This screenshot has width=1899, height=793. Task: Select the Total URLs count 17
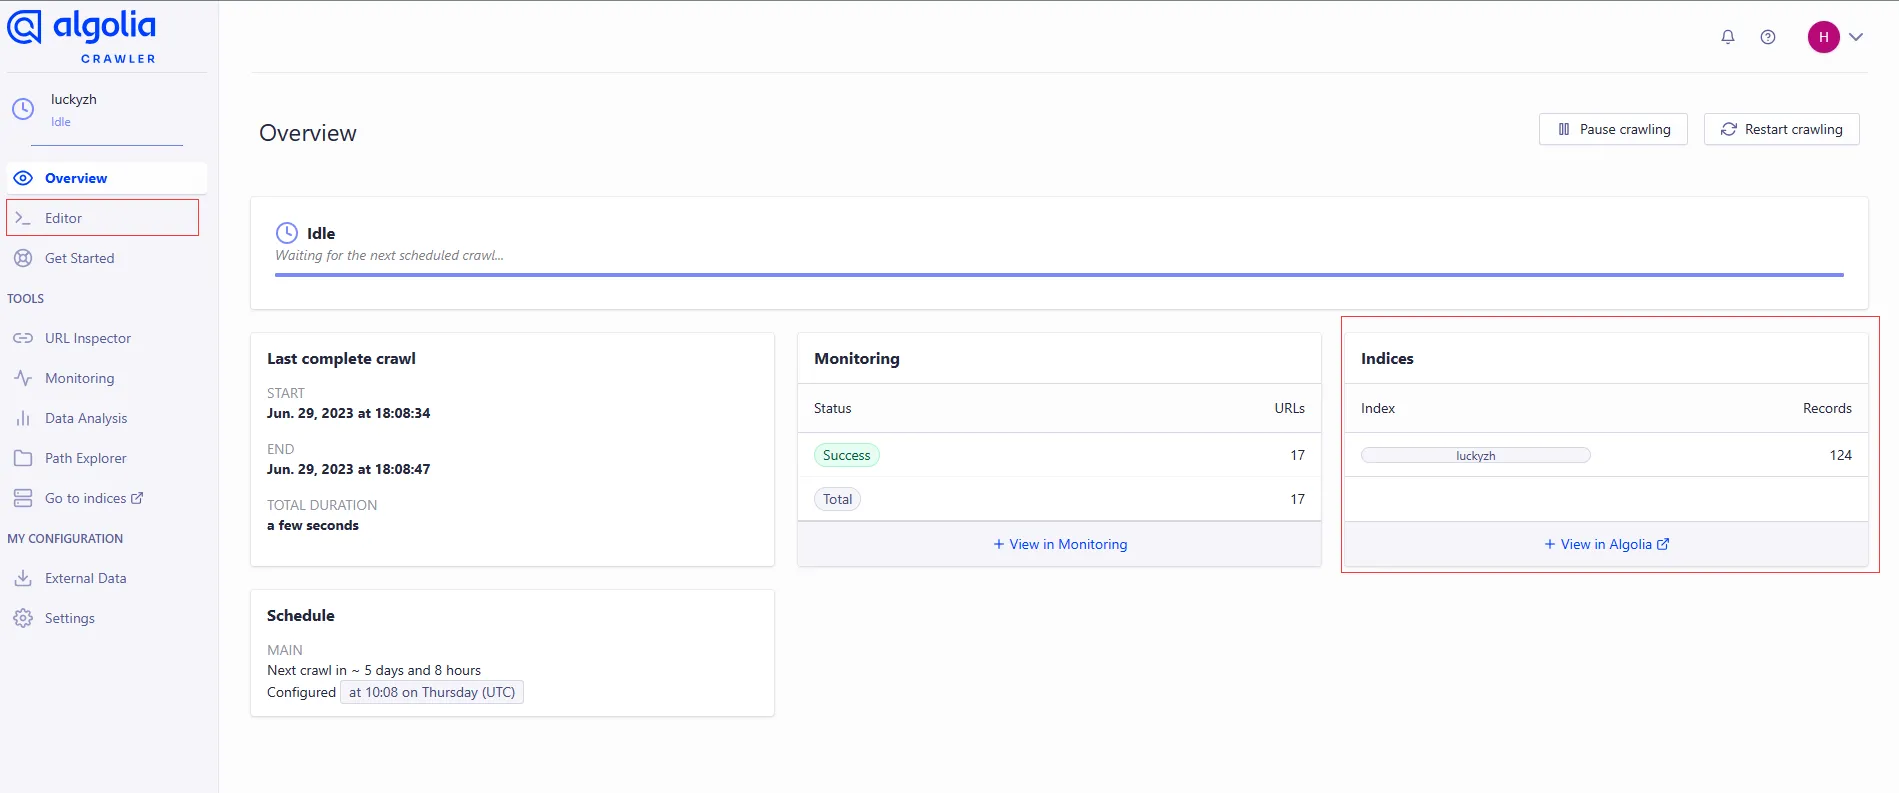(1297, 499)
